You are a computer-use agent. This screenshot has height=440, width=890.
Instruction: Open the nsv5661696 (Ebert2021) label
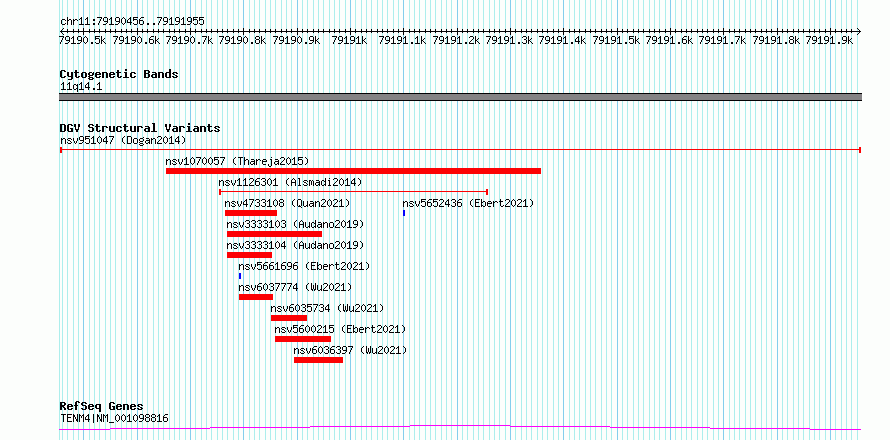tap(304, 266)
